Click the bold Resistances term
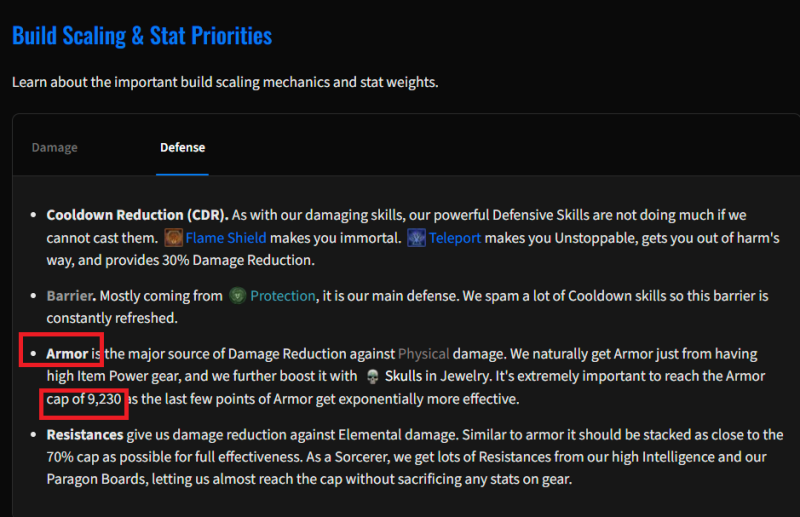This screenshot has height=517, width=800. 85,435
